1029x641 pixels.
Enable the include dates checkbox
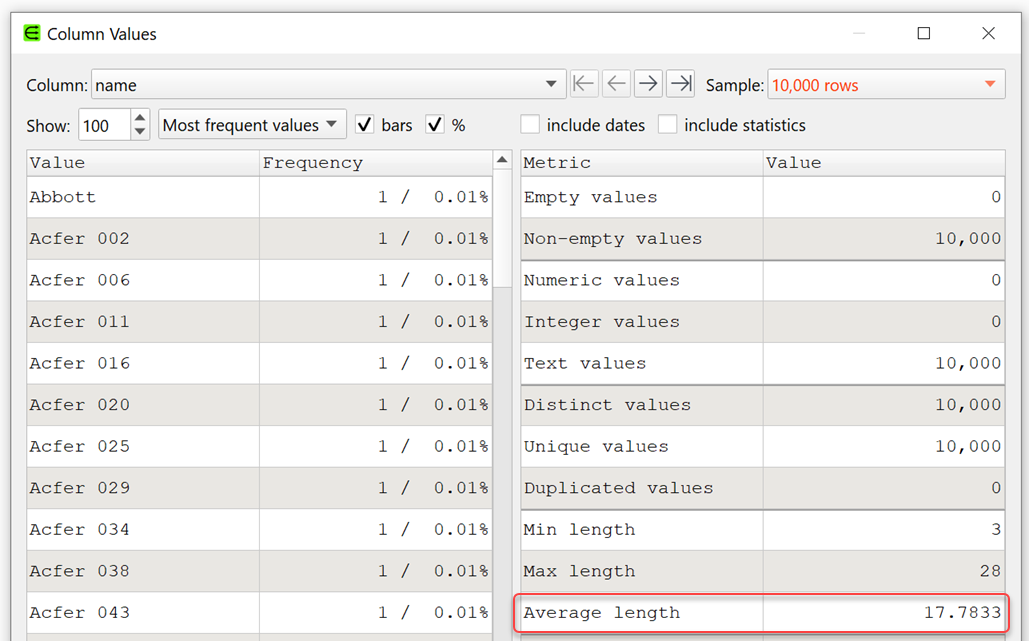(x=530, y=125)
